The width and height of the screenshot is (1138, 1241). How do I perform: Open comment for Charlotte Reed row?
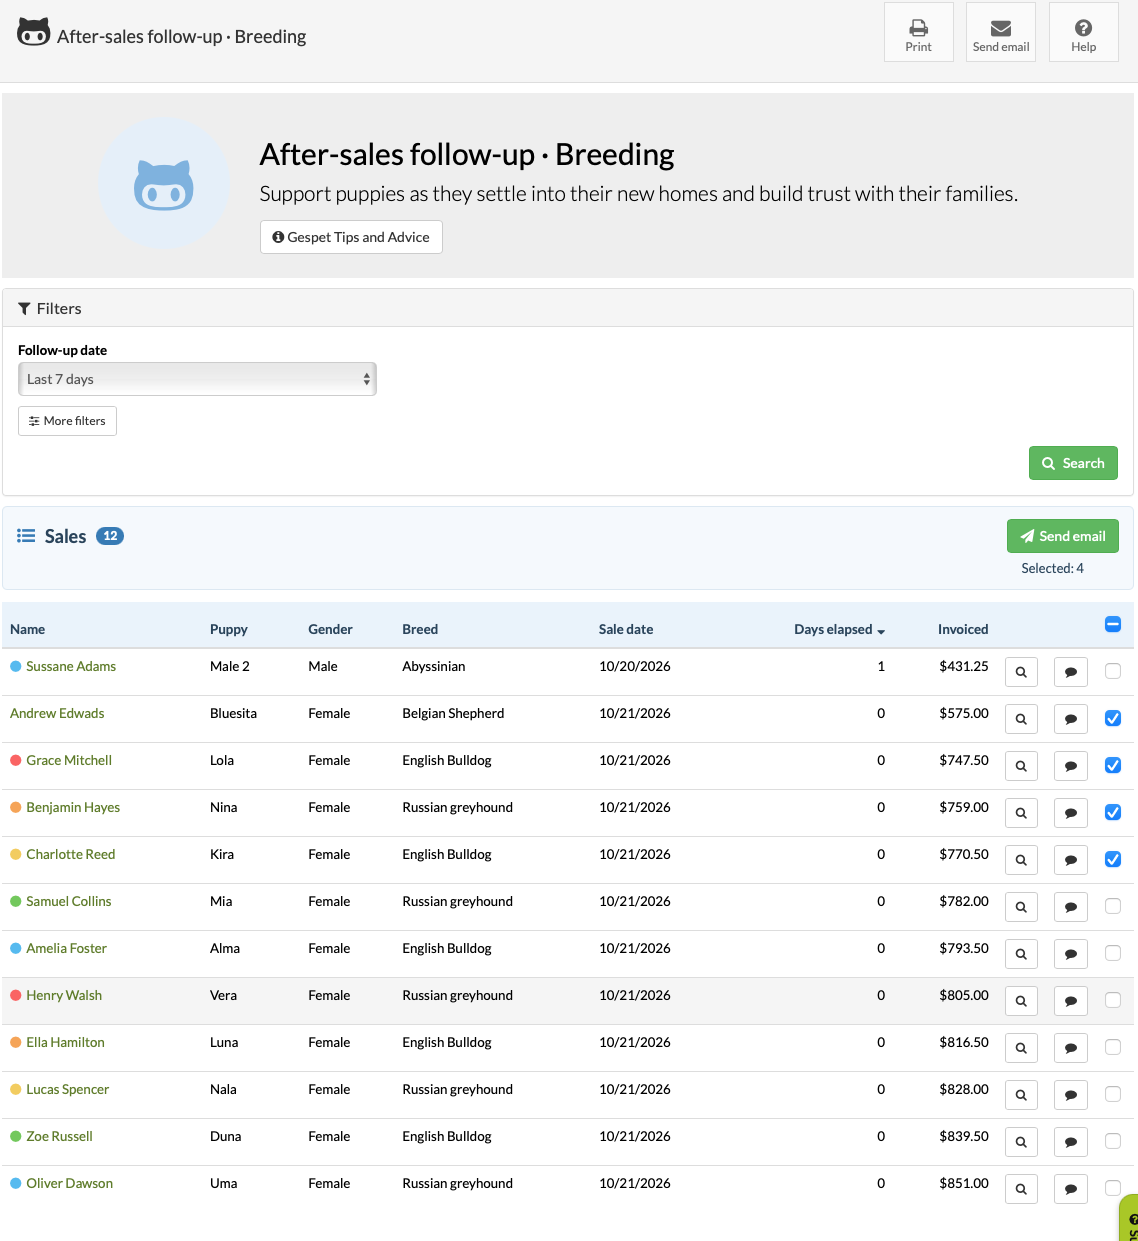1071,860
